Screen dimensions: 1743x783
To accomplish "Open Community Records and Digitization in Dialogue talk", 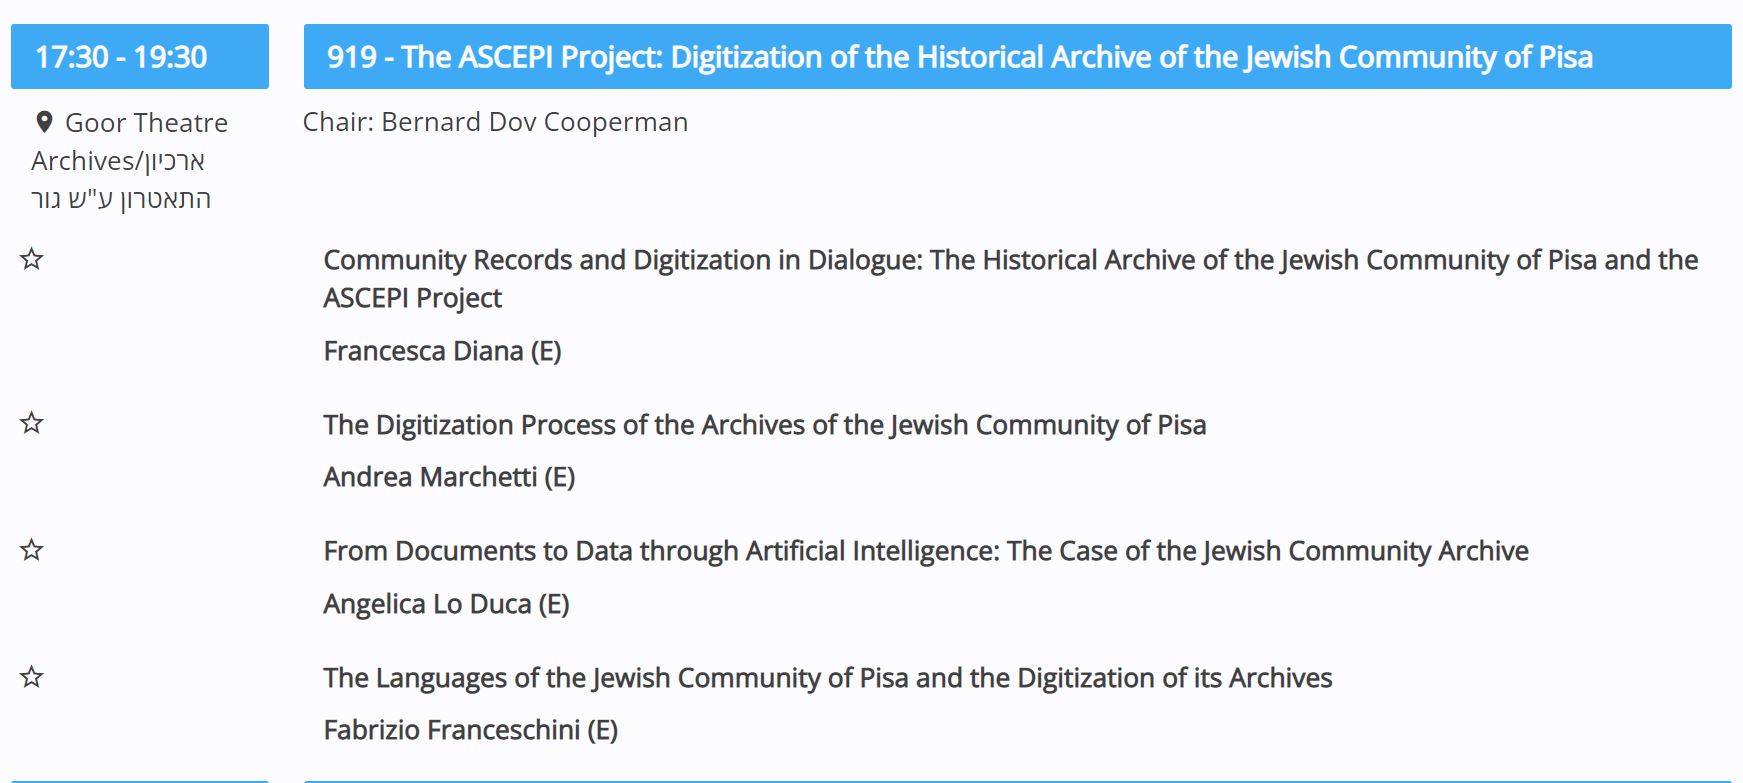I will 1010,279.
